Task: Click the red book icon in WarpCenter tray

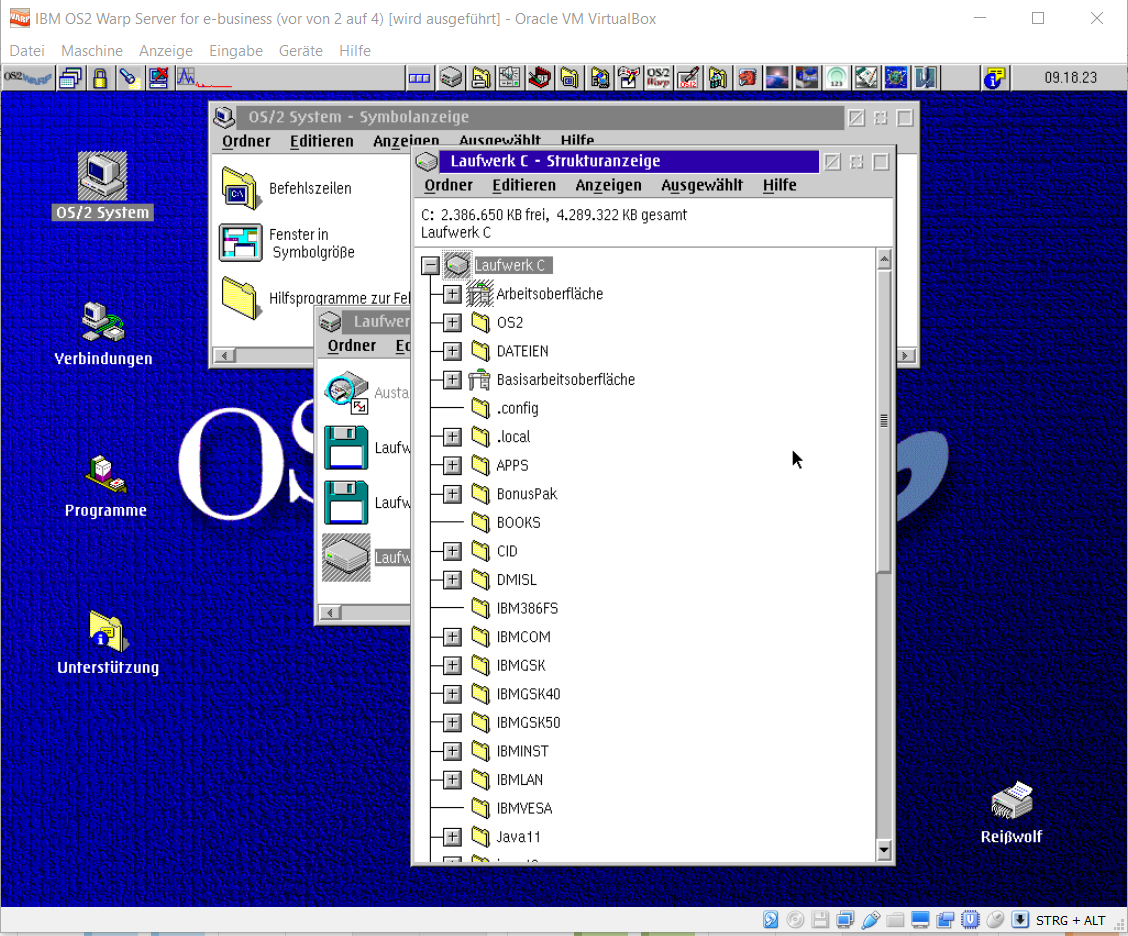Action: click(x=540, y=78)
